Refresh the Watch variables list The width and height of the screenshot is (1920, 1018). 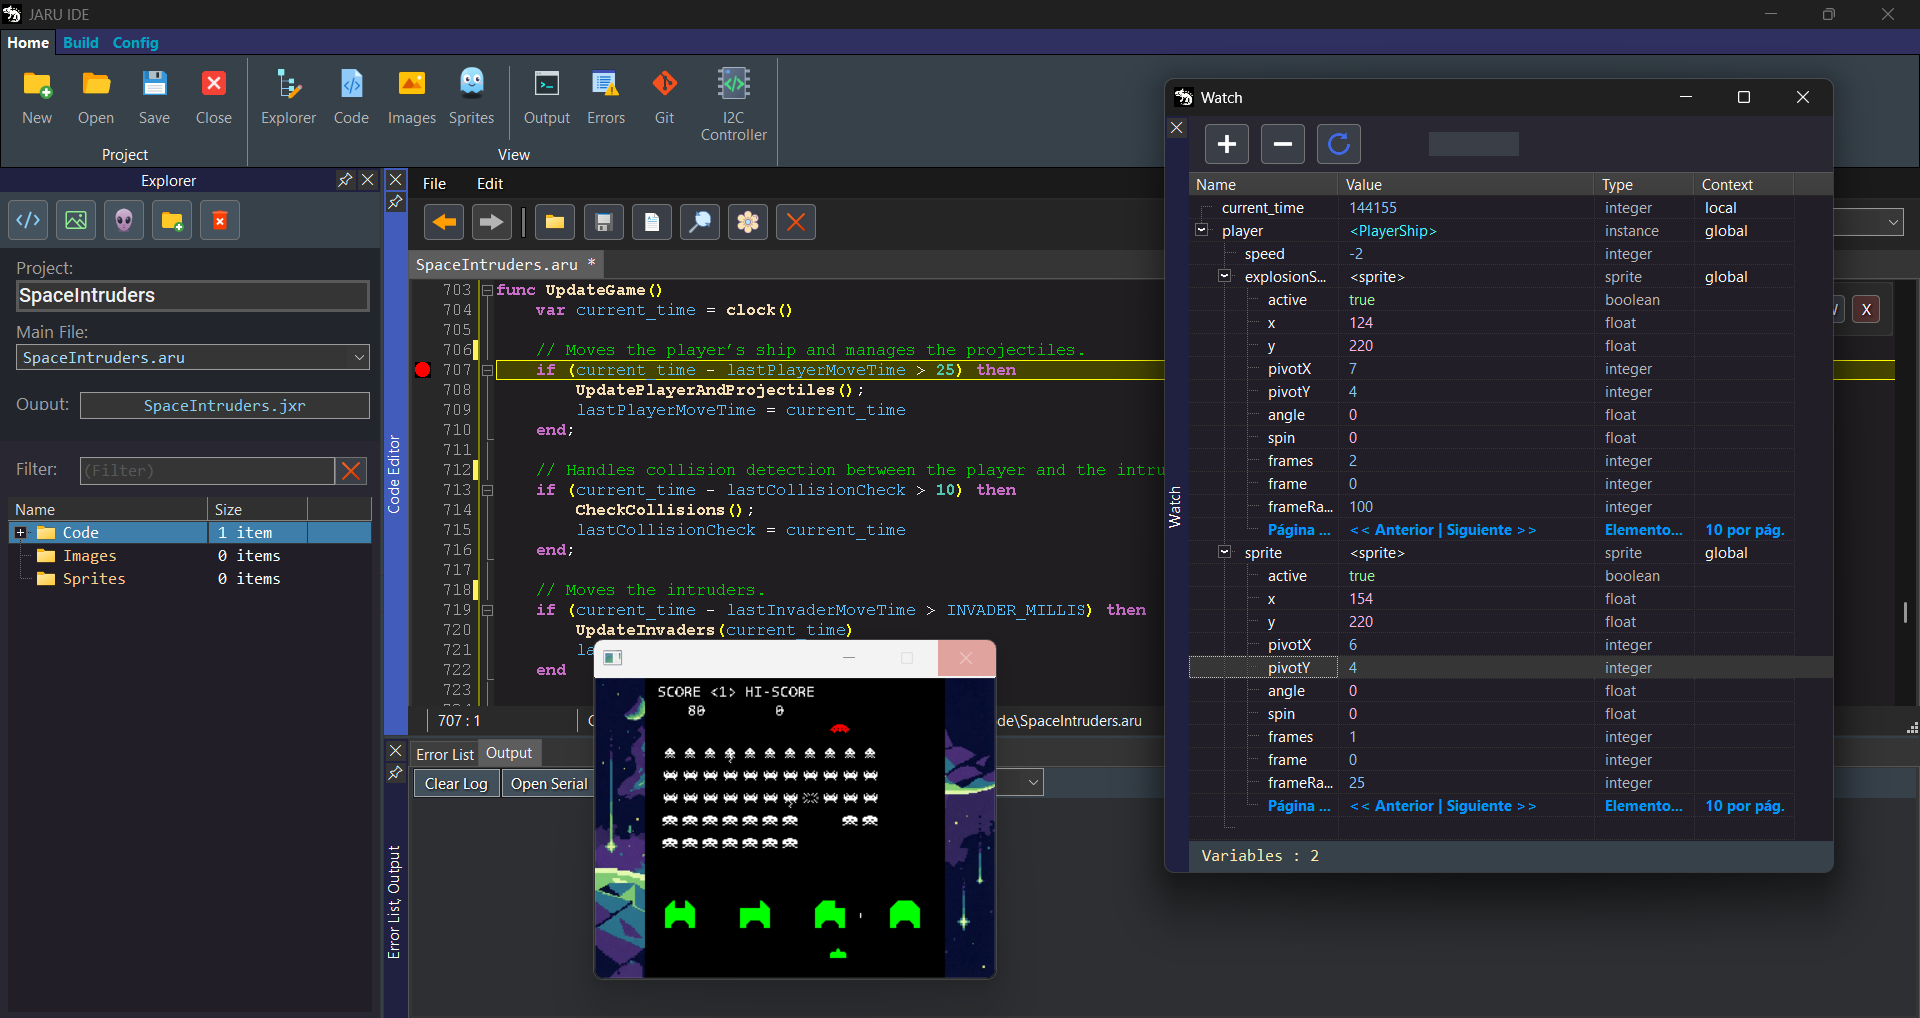click(1339, 144)
